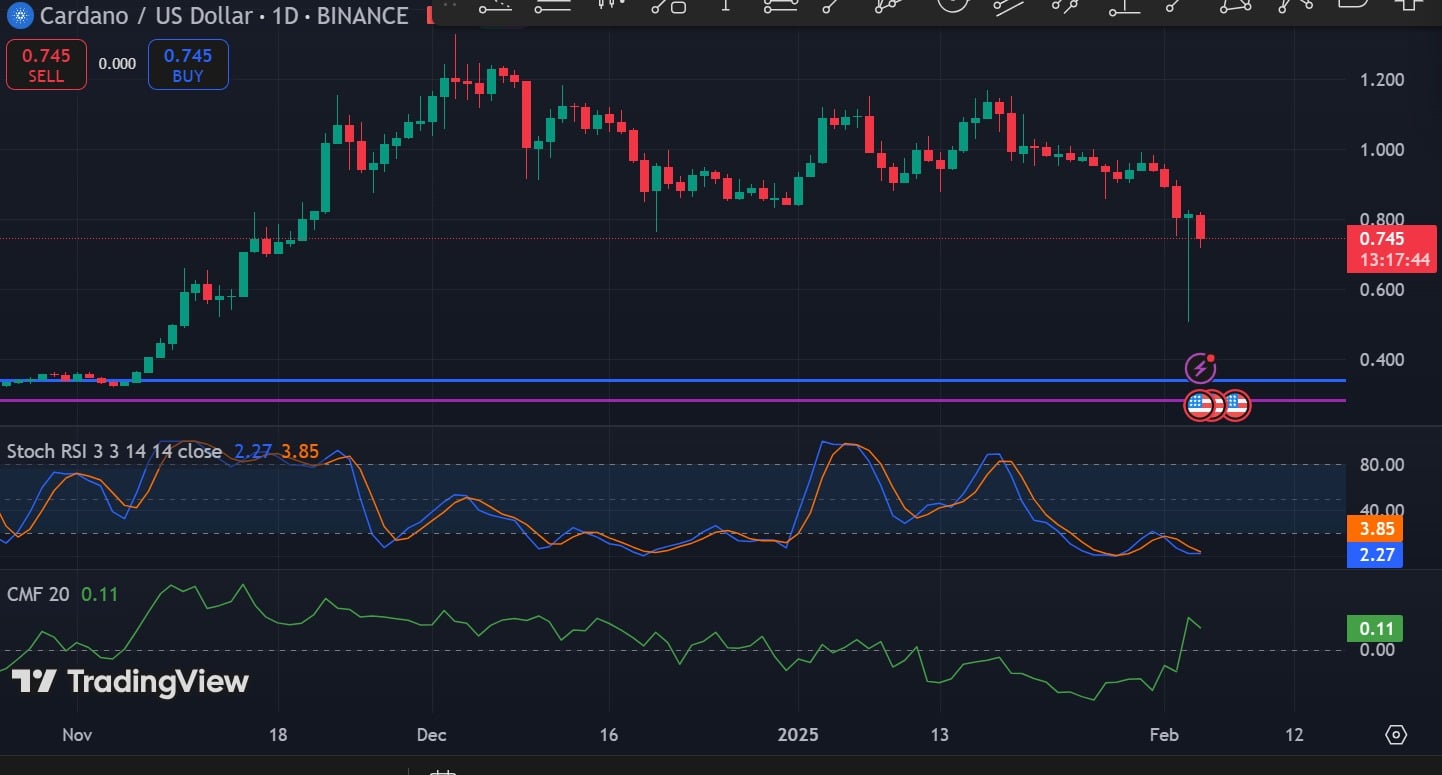The width and height of the screenshot is (1442, 775).
Task: Click the rightmost US flag event marker
Action: click(x=1236, y=405)
